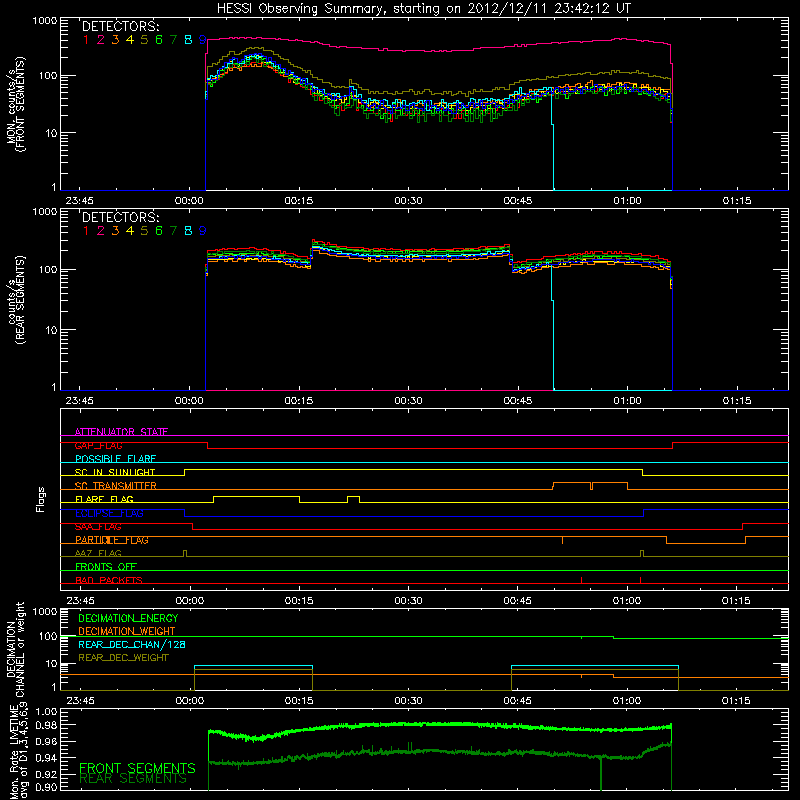Viewport: 800px width, 800px height.
Task: Select detector 1 in the front segments legend
Action: pos(86,40)
